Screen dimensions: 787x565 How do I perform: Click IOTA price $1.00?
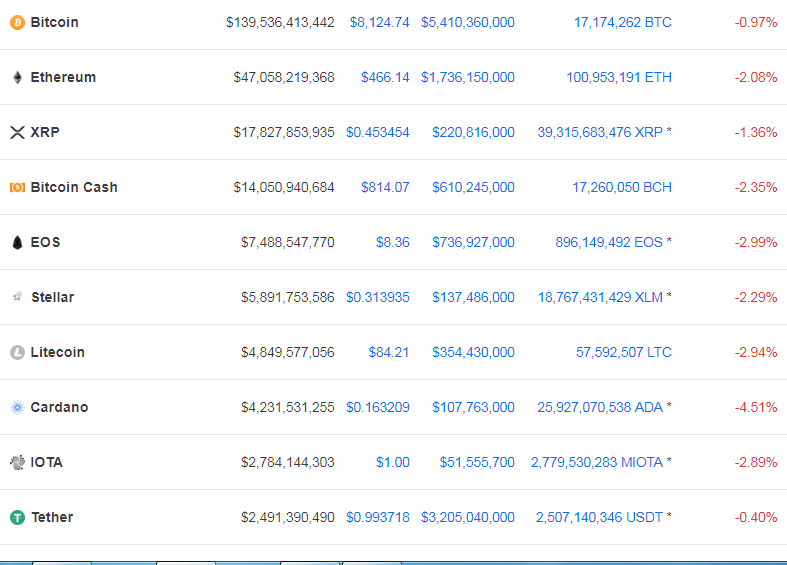[392, 462]
